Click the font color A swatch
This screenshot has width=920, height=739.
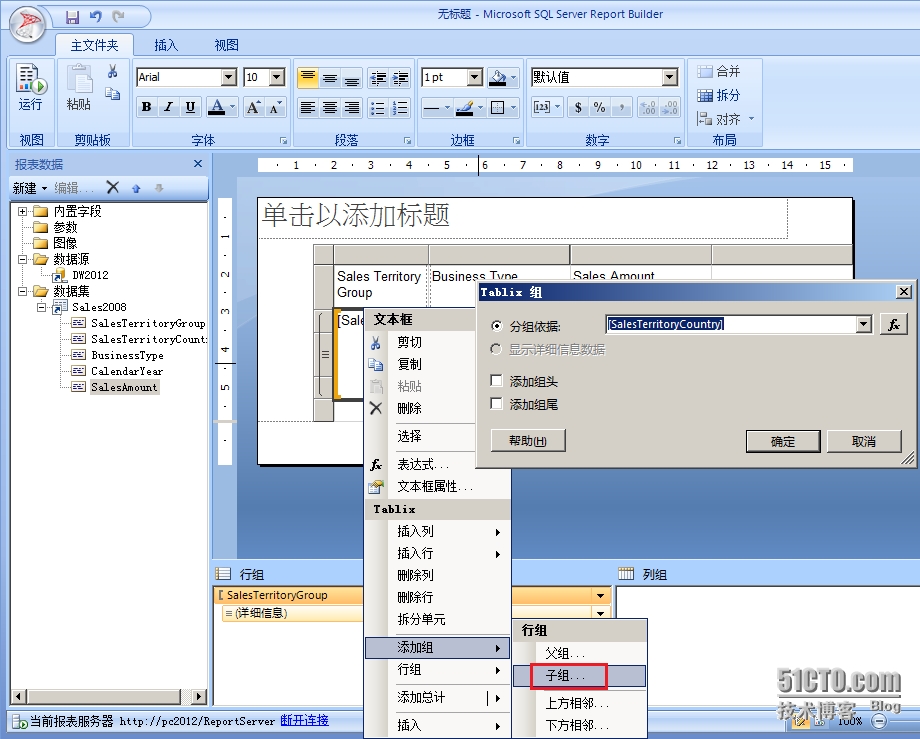pyautogui.click(x=217, y=107)
